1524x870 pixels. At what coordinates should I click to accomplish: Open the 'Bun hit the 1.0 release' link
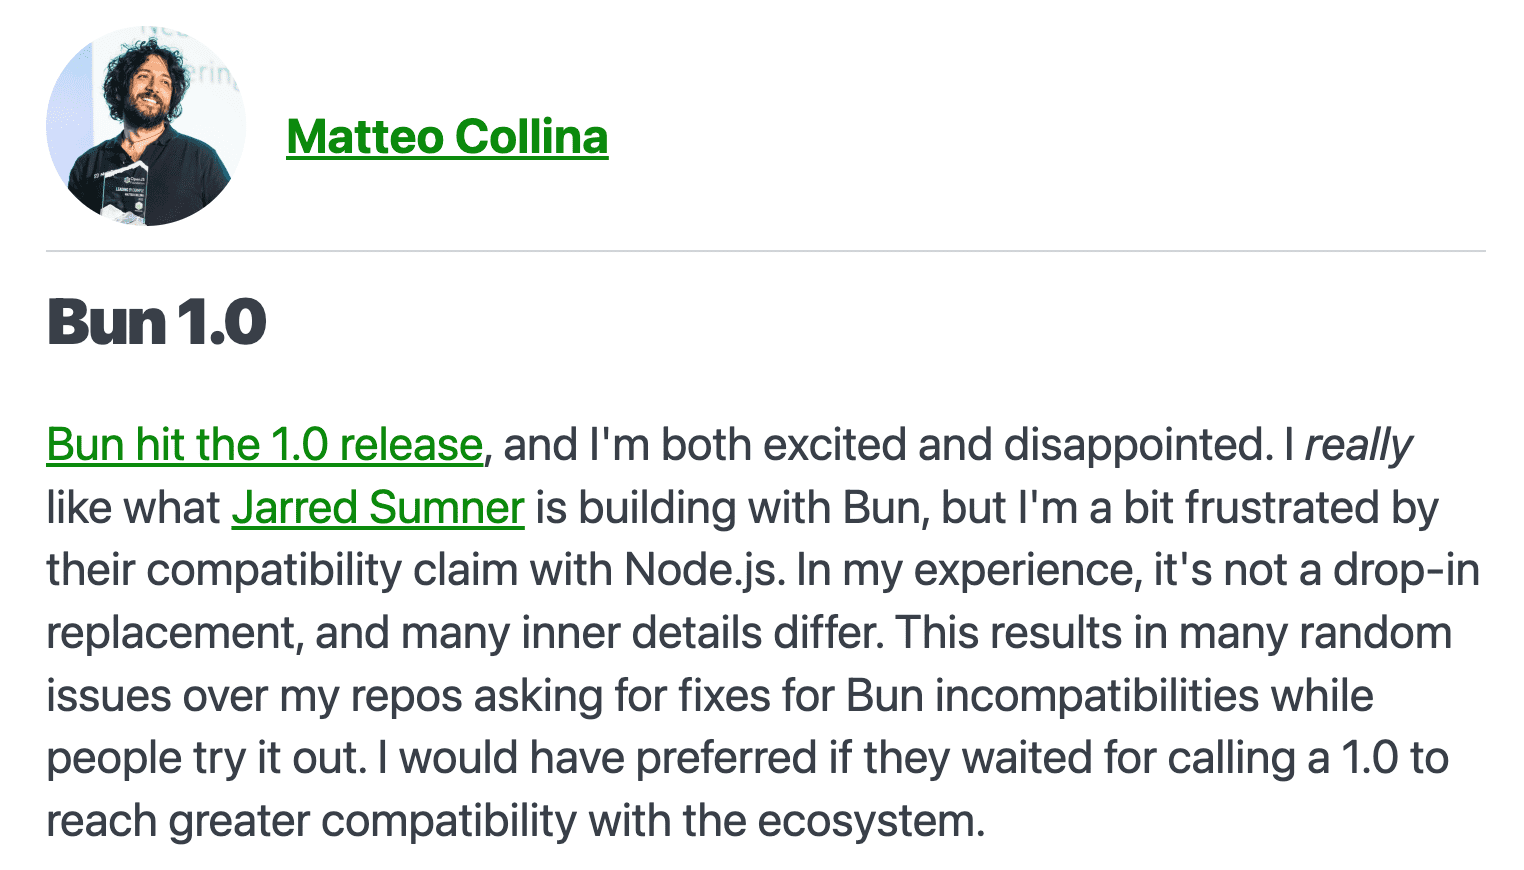click(x=265, y=445)
